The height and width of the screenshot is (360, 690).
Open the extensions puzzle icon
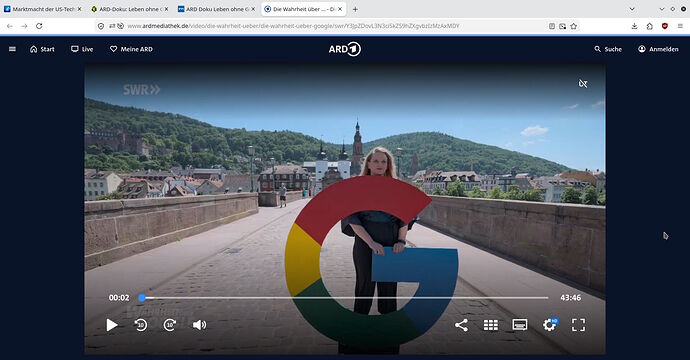coord(650,26)
